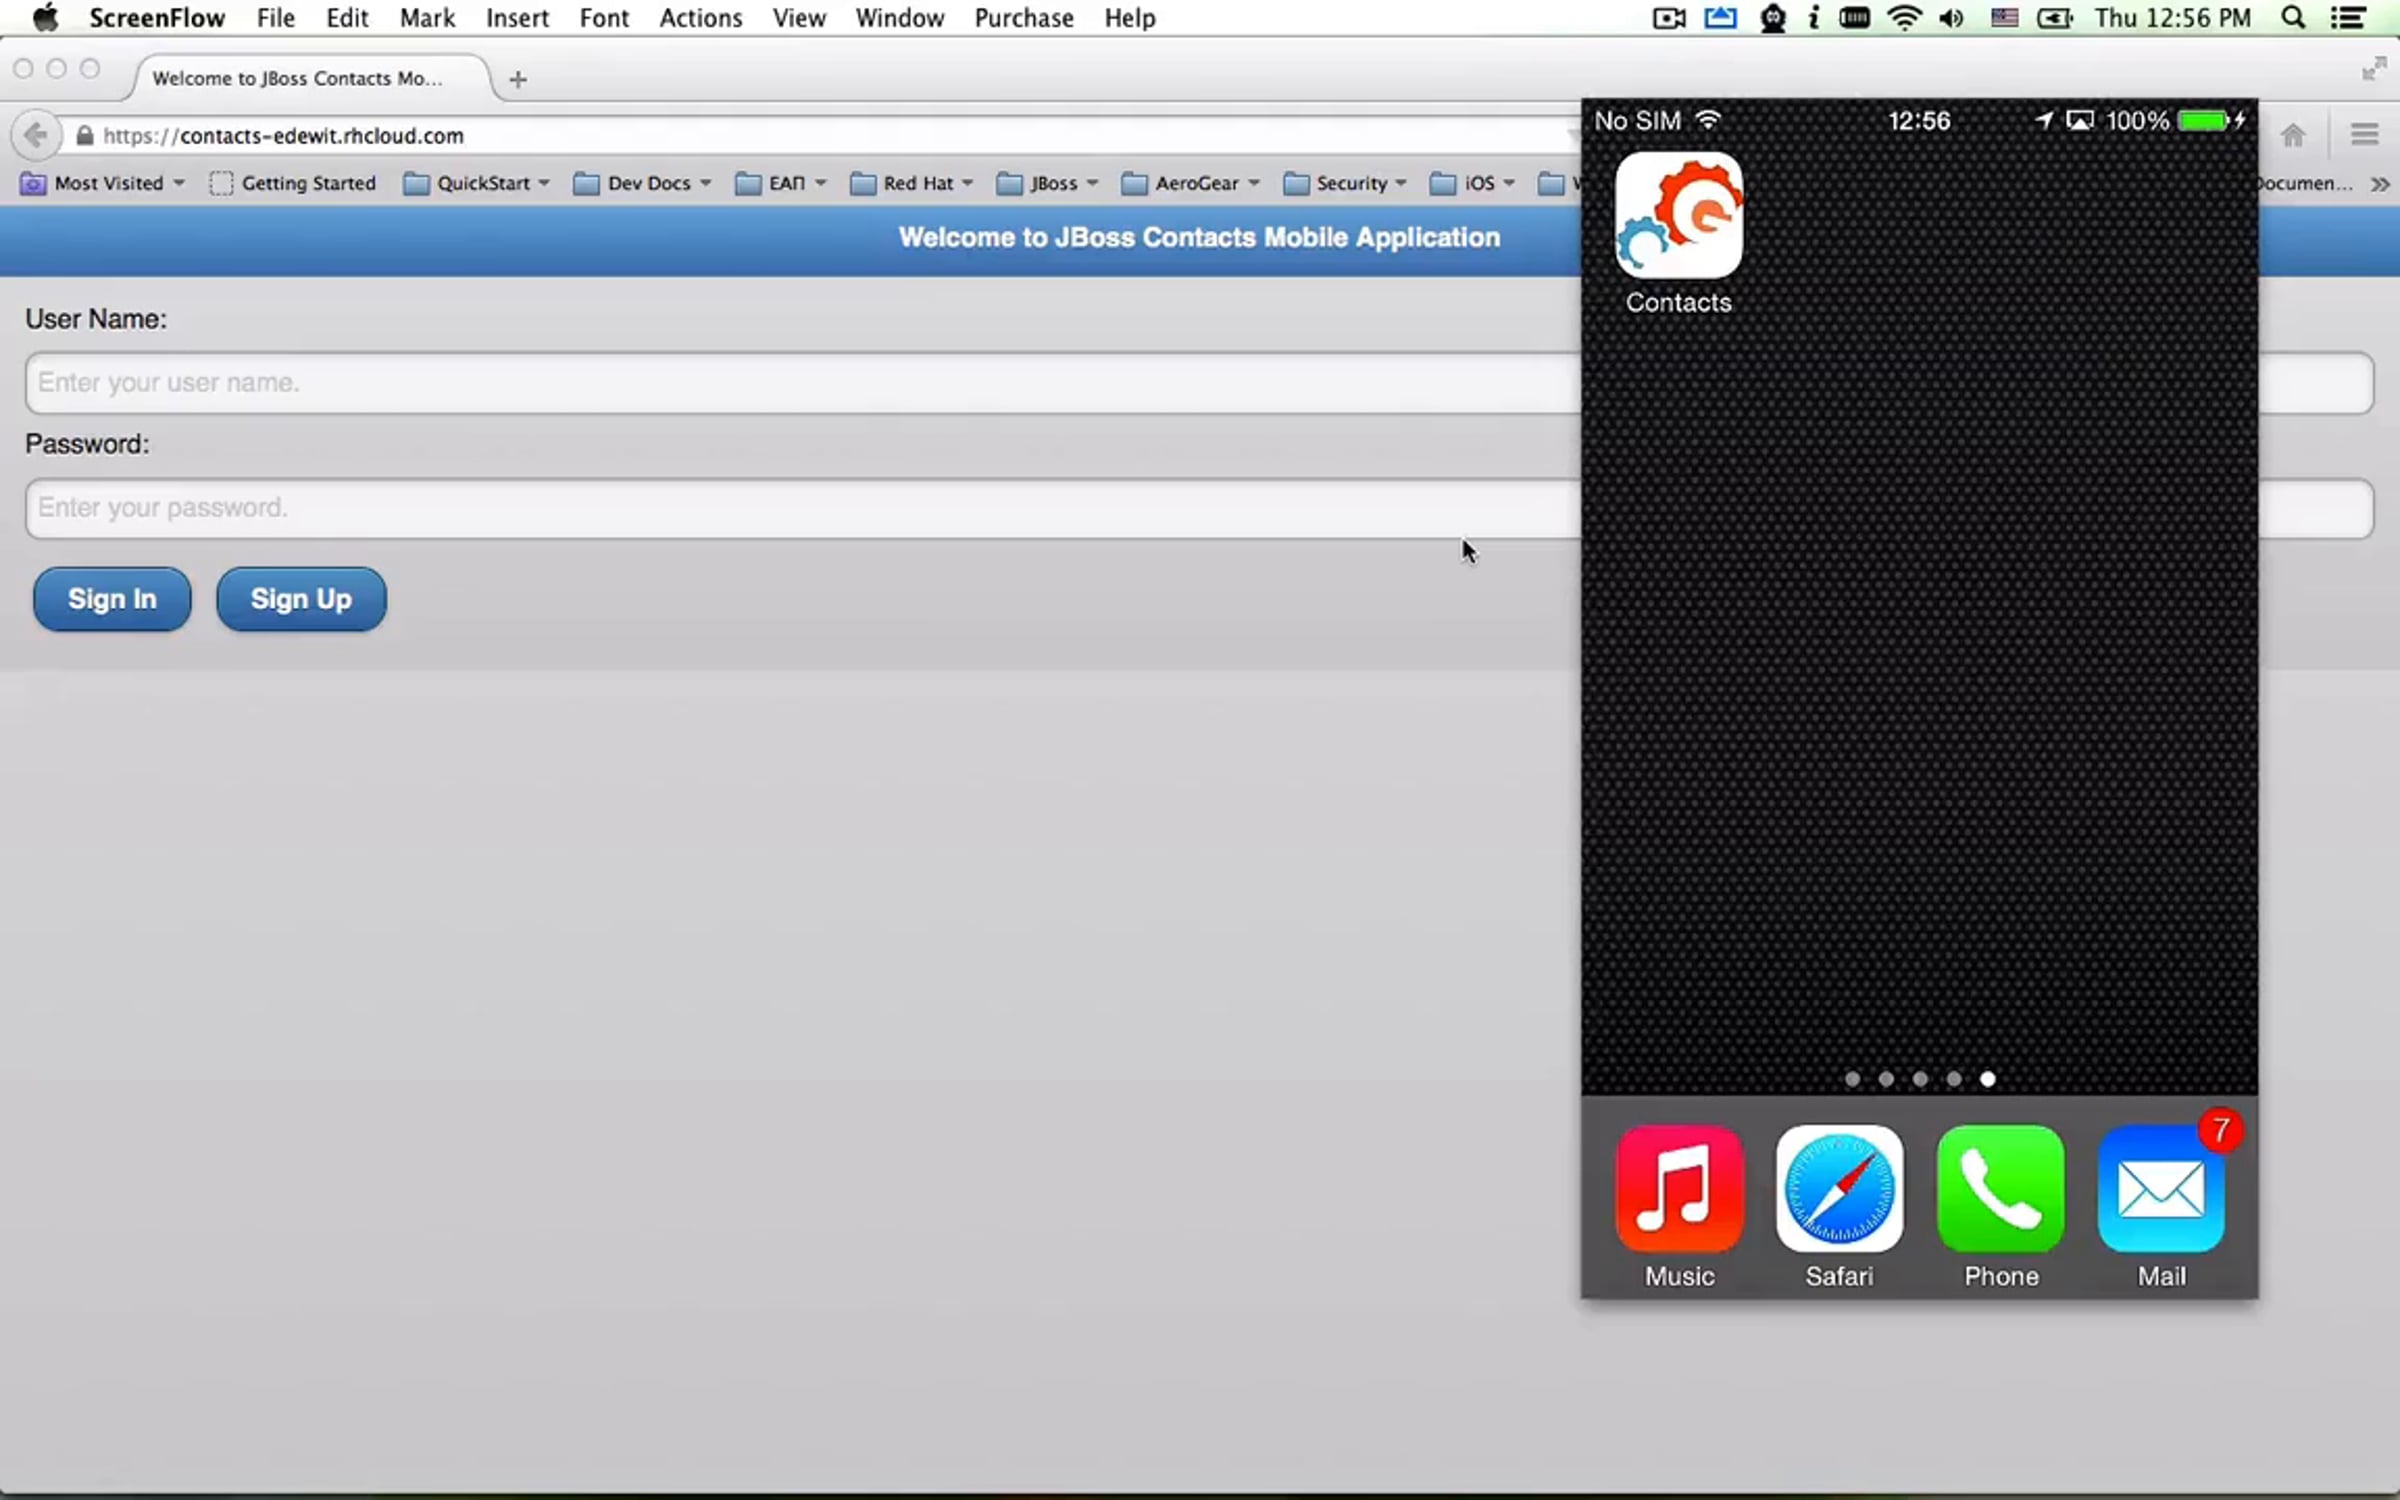
Task: Click the battery charging icon in the menu bar
Action: pyautogui.click(x=2055, y=18)
